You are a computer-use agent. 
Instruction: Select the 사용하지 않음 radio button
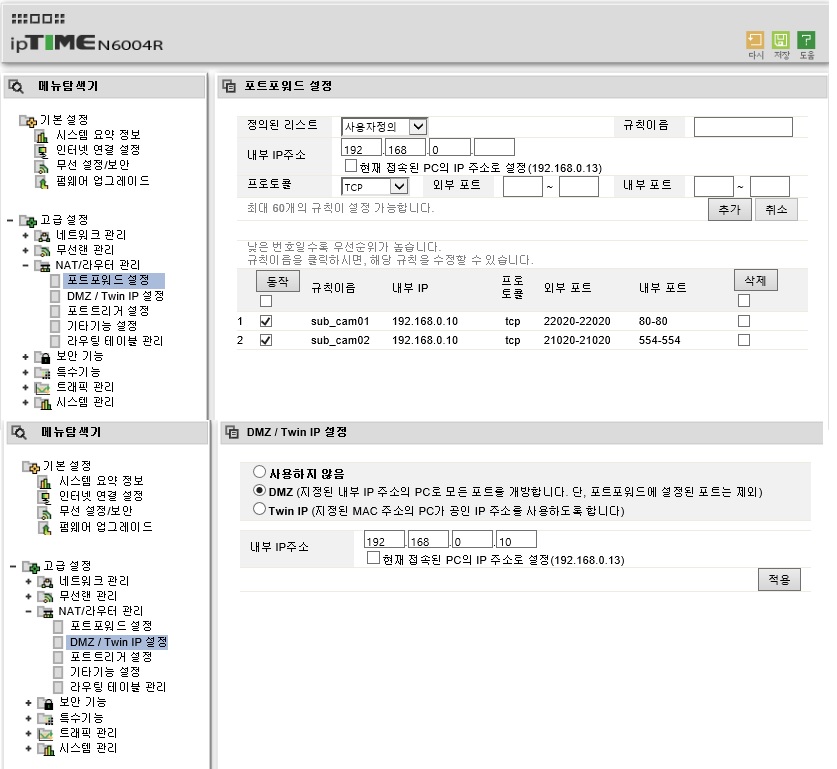point(259,472)
